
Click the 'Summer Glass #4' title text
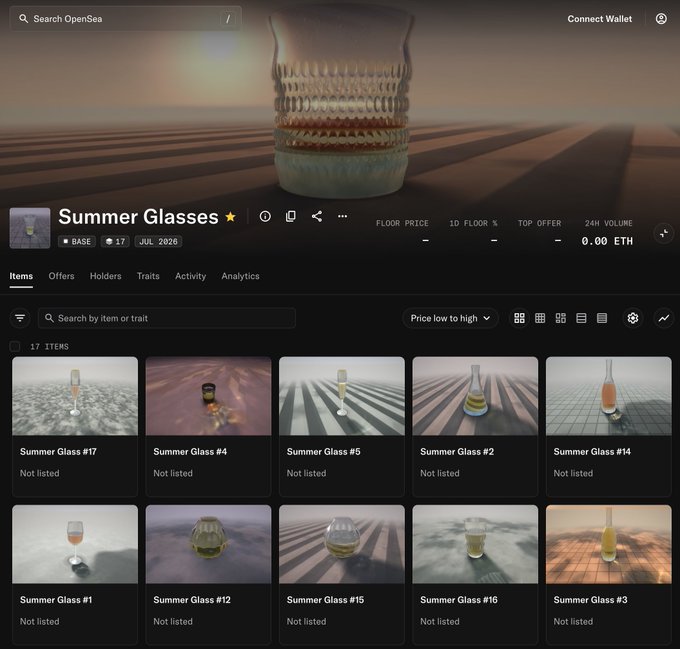pyautogui.click(x=190, y=452)
